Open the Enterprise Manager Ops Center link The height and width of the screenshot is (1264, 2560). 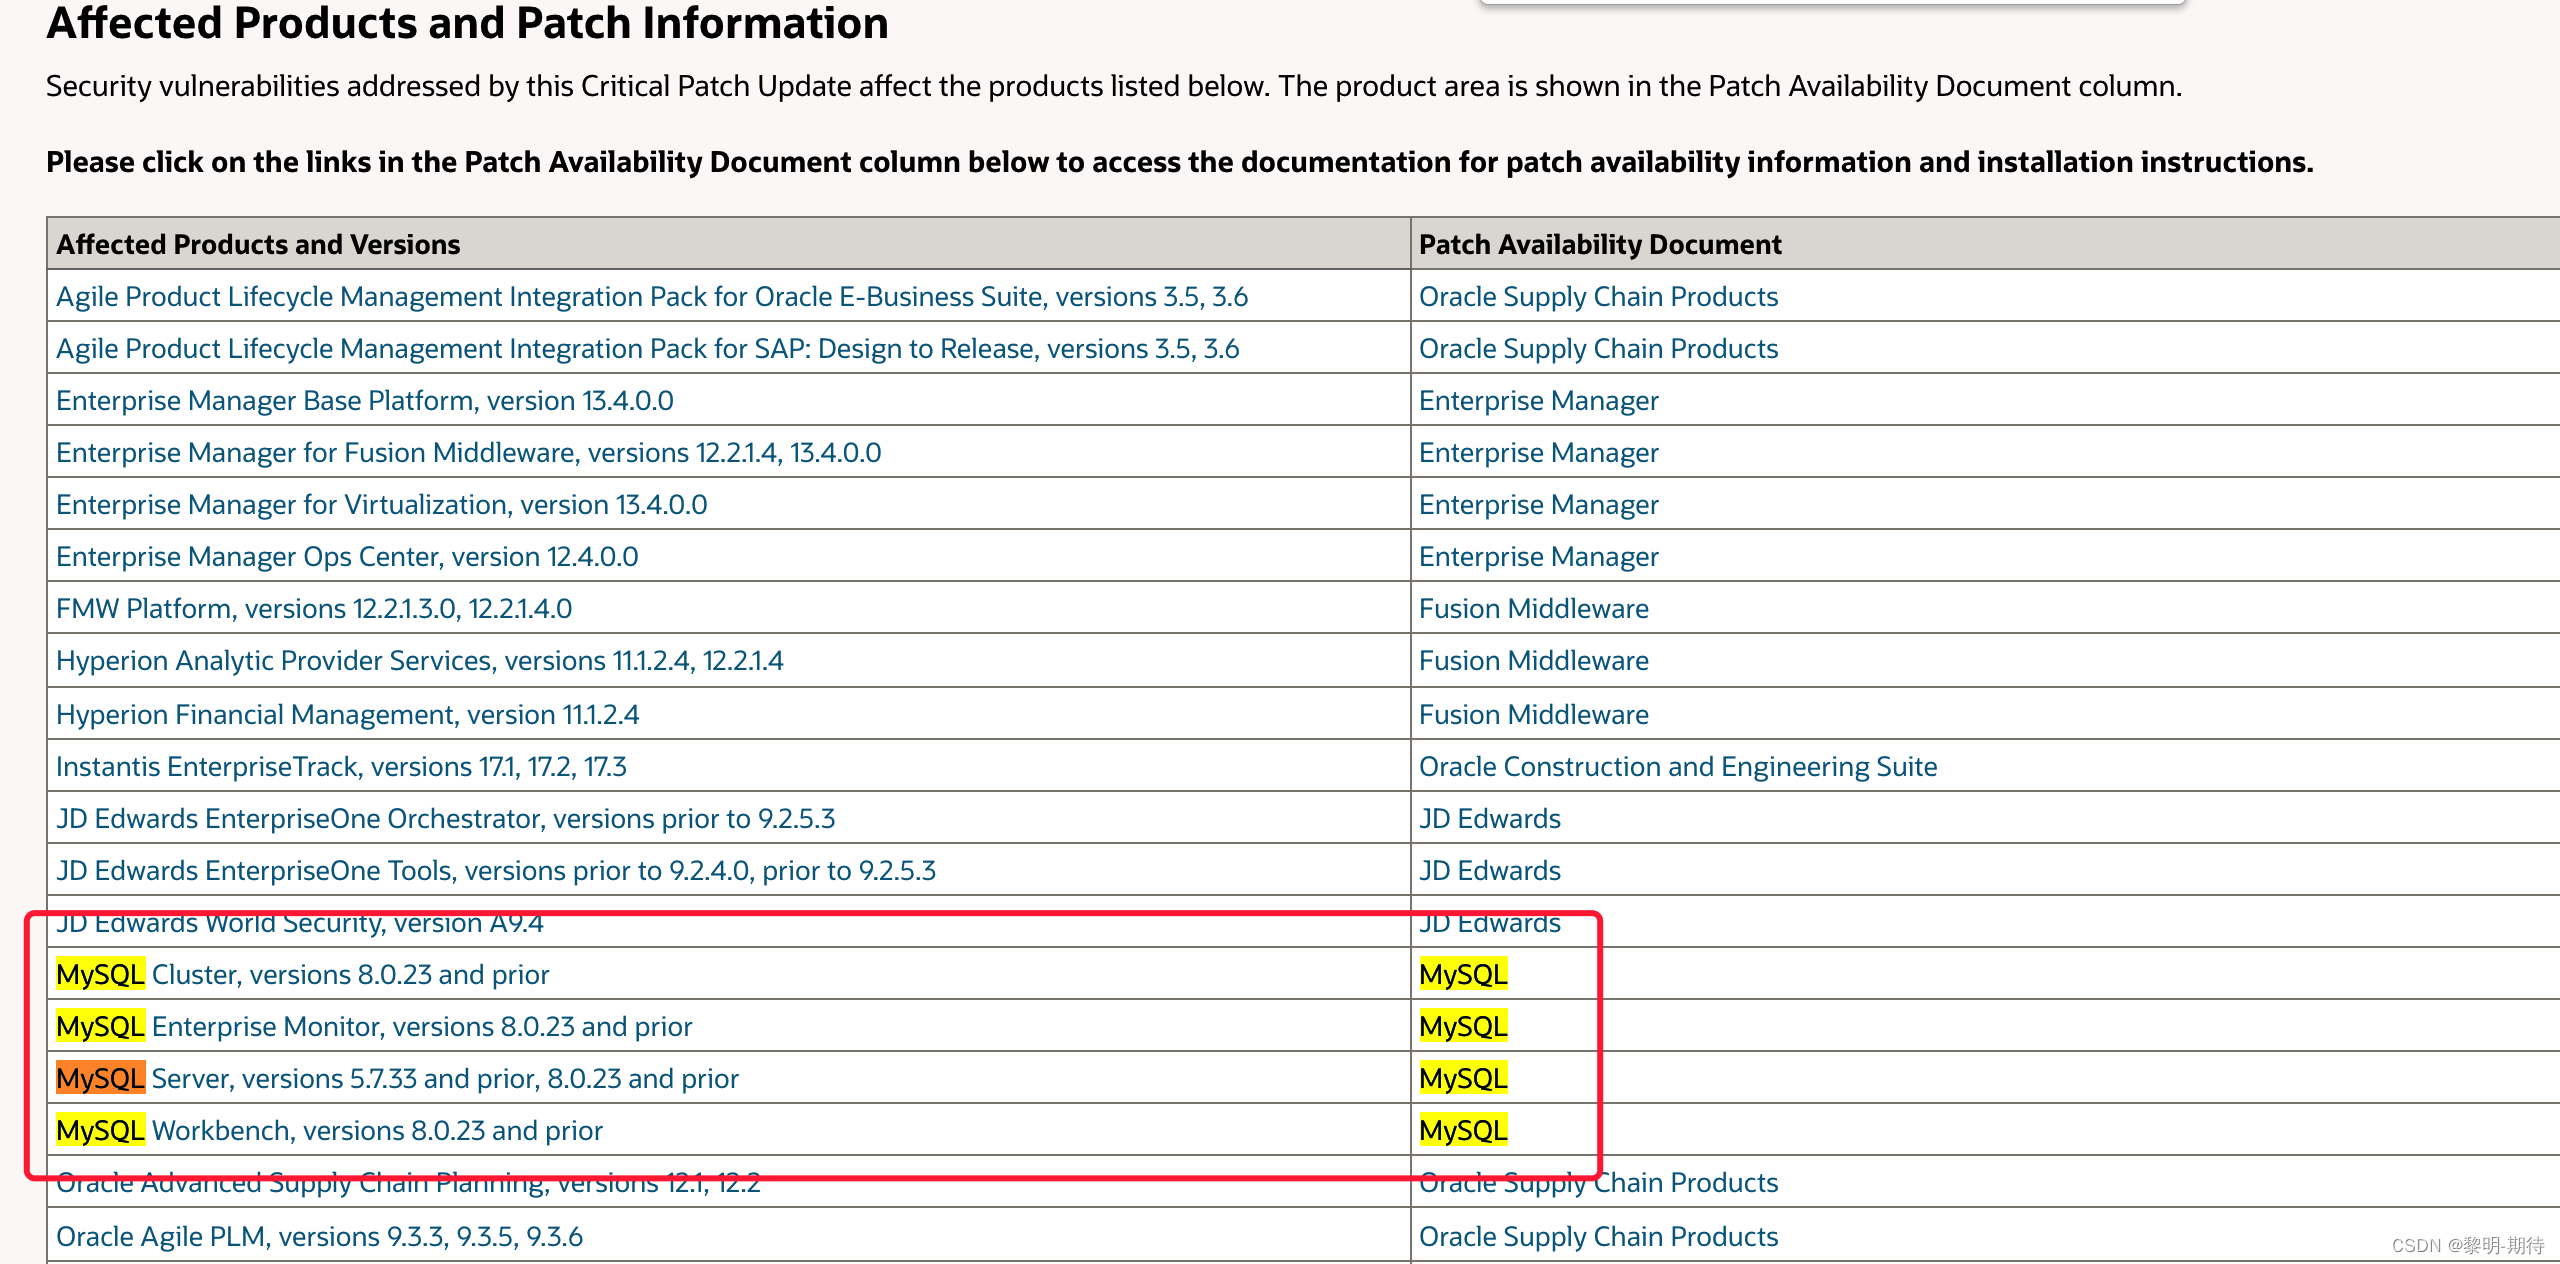pos(346,556)
